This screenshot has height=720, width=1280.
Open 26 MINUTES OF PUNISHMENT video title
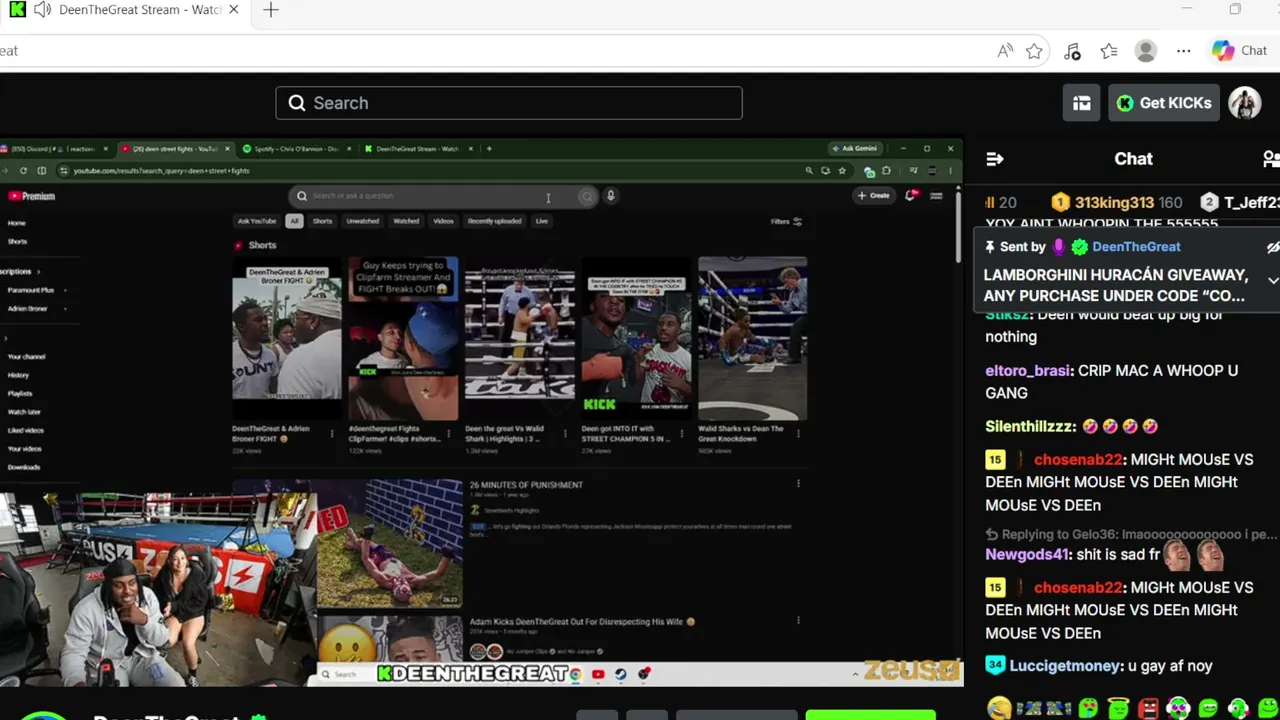point(526,485)
